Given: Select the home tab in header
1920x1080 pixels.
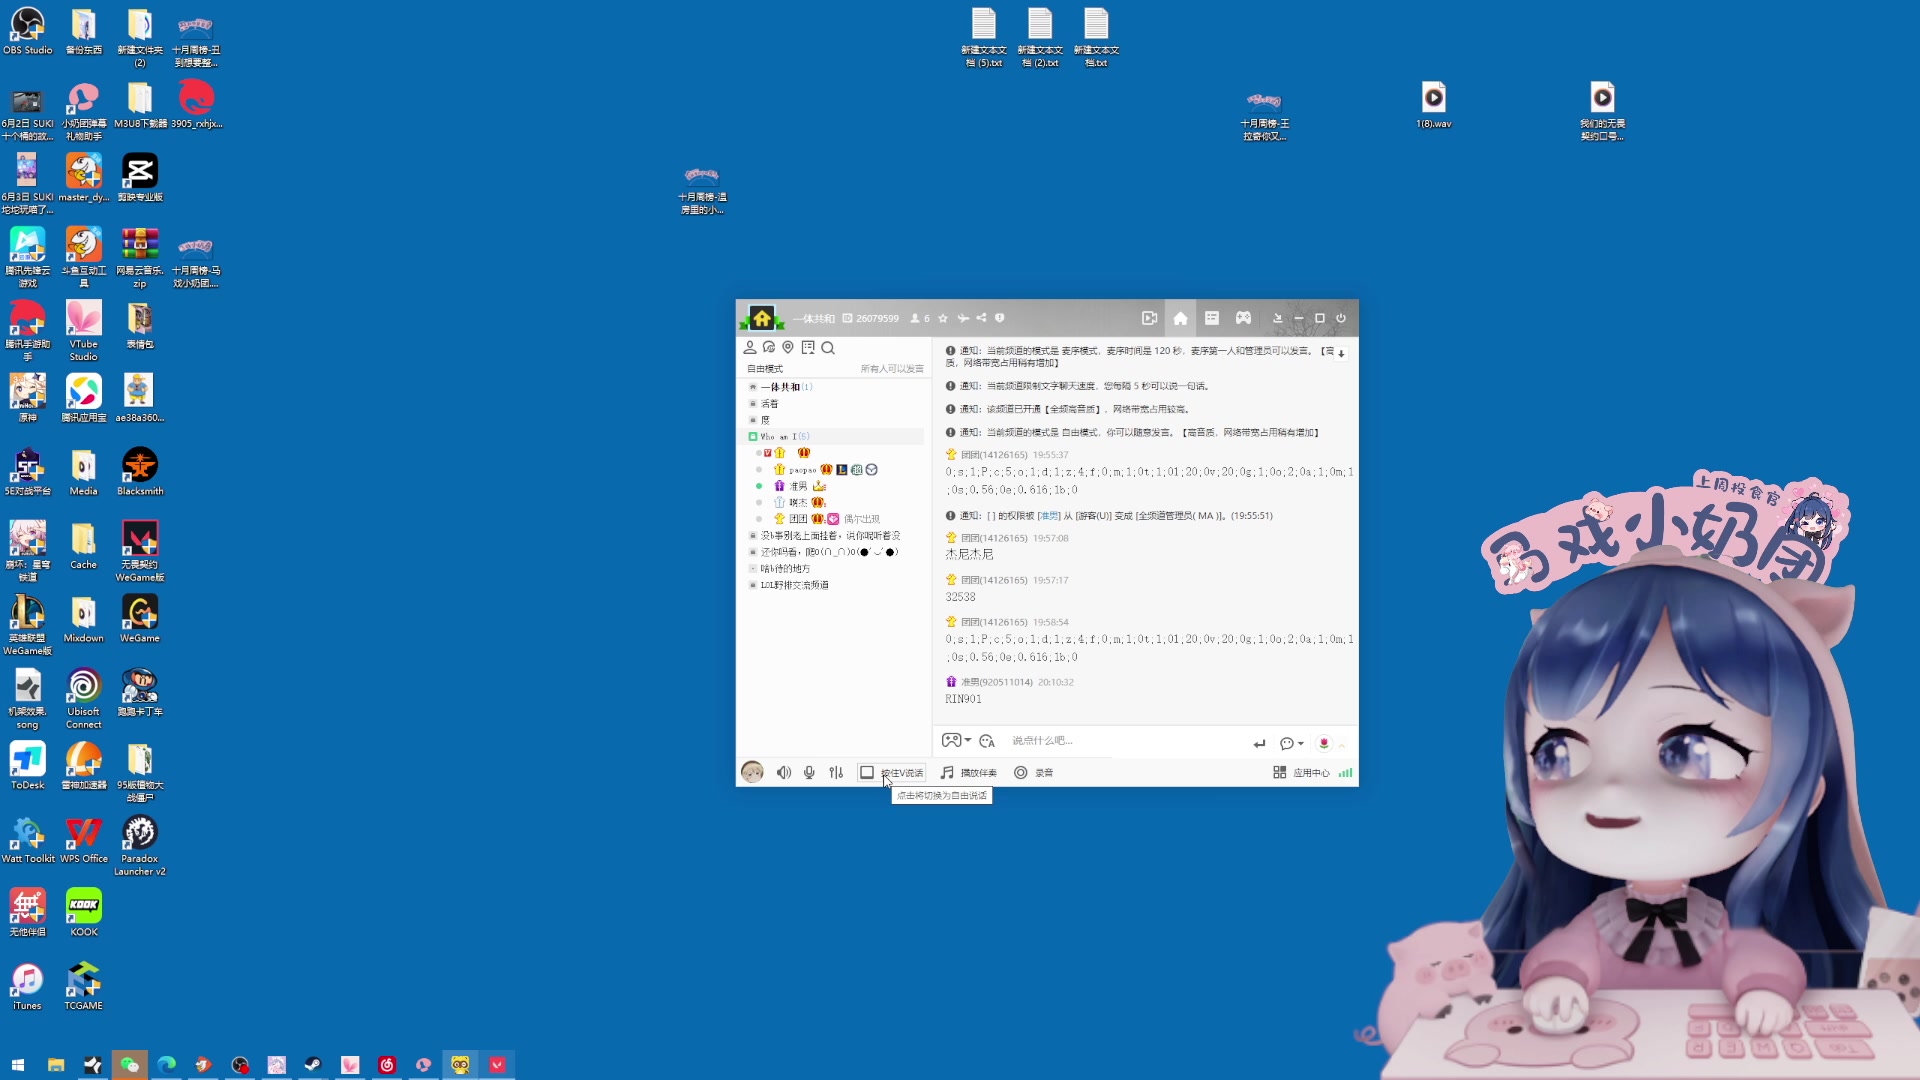Looking at the screenshot, I should 1180,318.
